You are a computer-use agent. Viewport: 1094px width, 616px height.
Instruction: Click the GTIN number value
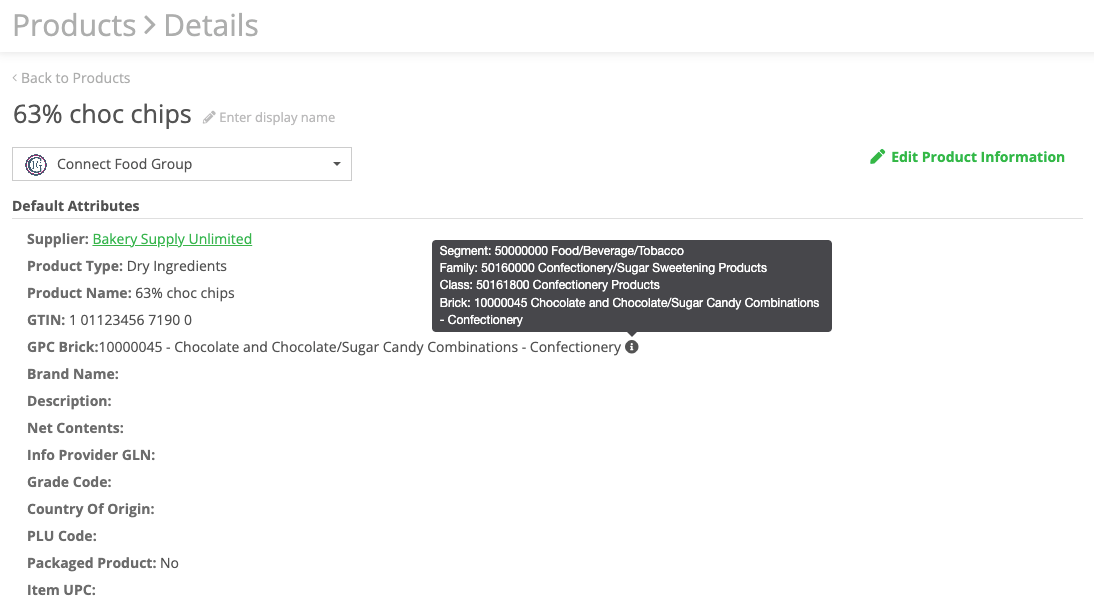(130, 320)
